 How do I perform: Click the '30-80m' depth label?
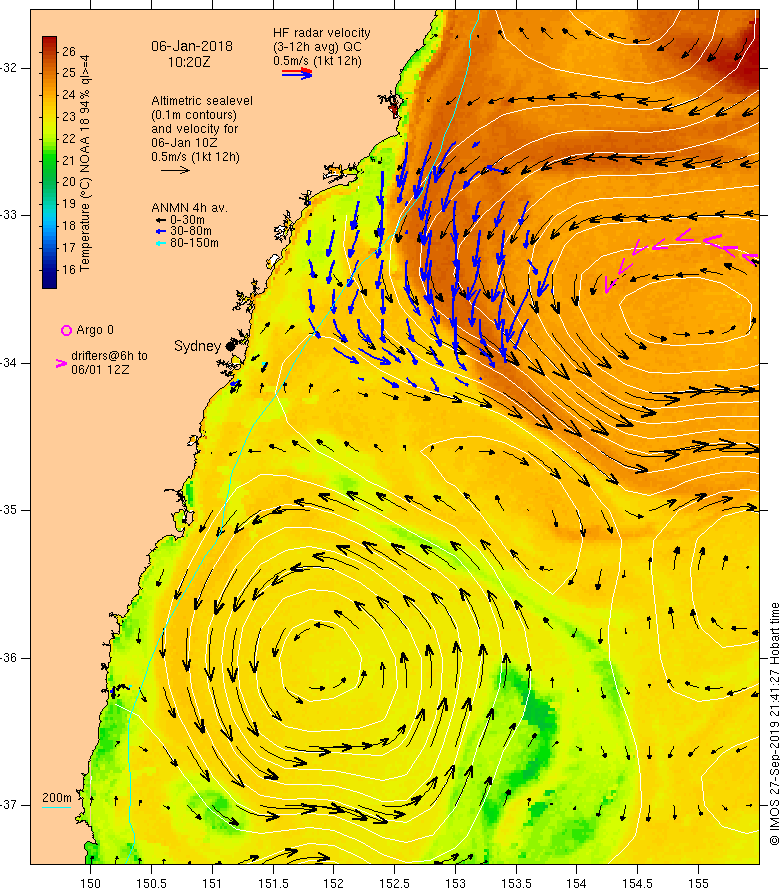click(x=191, y=232)
